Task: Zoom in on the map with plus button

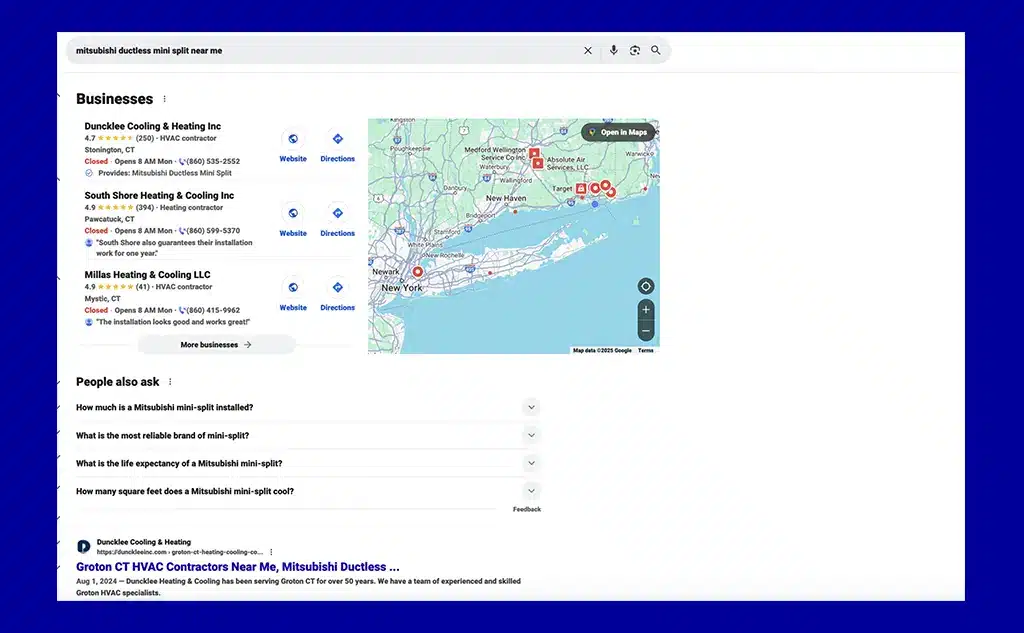Action: 646,310
